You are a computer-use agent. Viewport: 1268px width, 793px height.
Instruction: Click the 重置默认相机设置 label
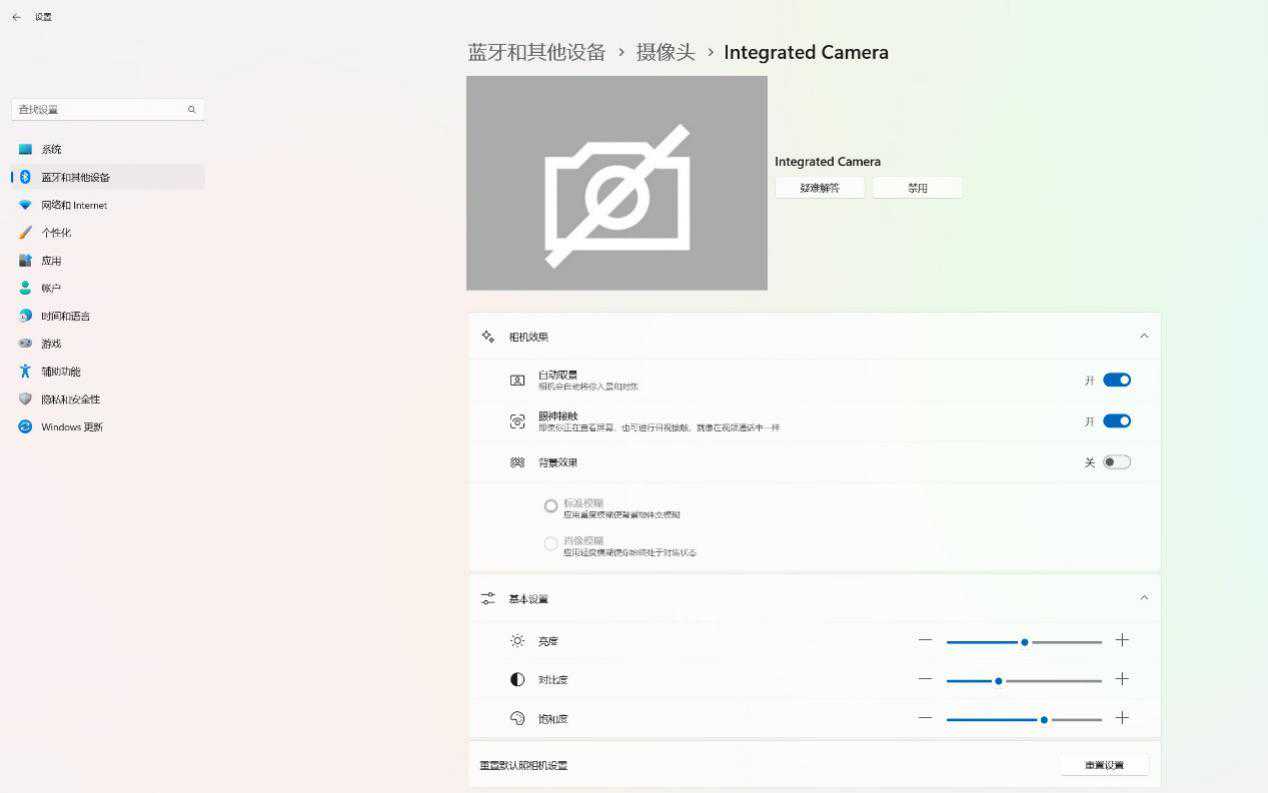coord(523,766)
